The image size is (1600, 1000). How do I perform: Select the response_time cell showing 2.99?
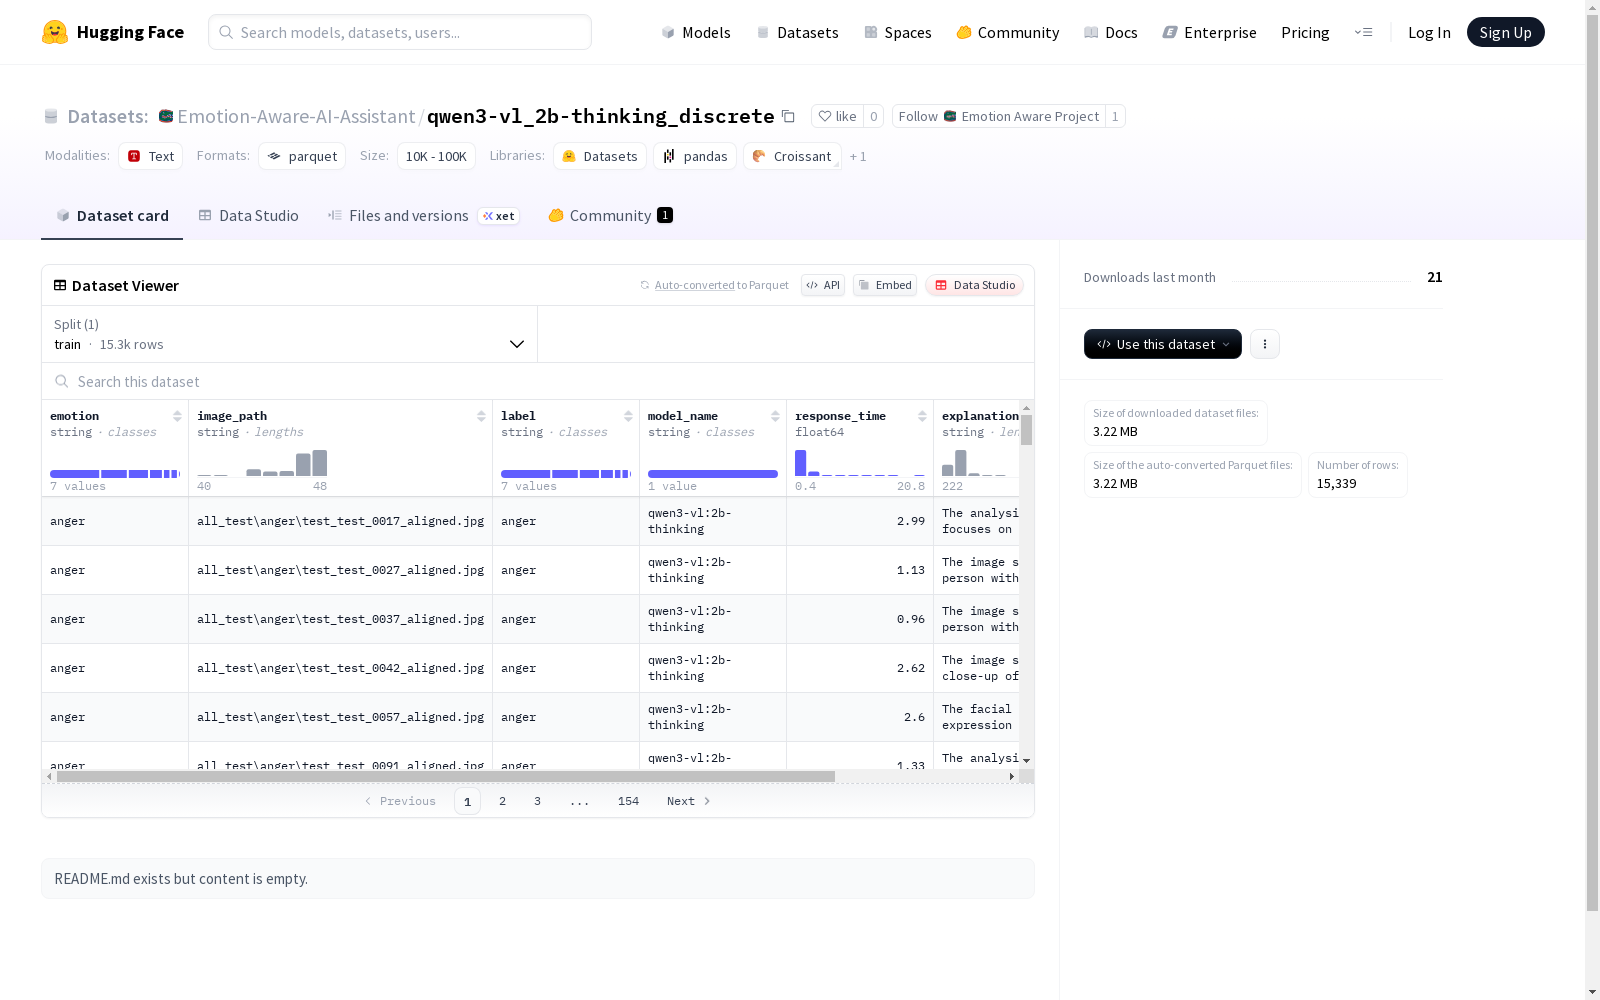pos(860,521)
